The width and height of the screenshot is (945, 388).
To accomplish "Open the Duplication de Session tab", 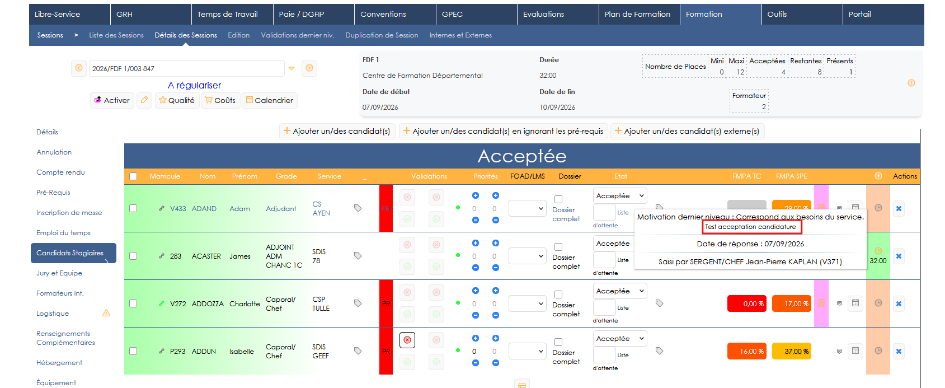I will point(381,36).
